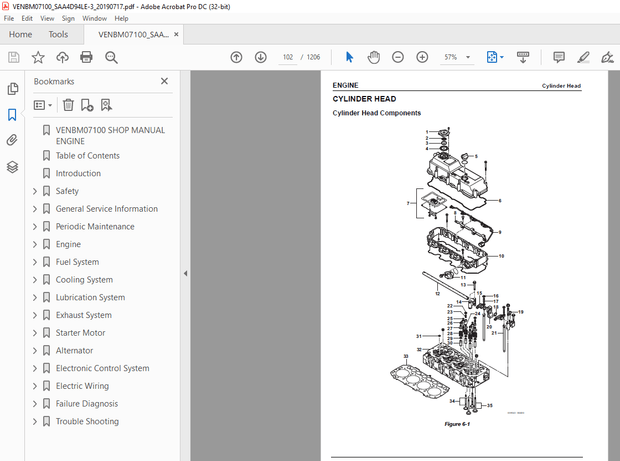Open VENBM07100 SHOP MANUAL ENGINE bookmark
This screenshot has width=620, height=461.
pos(110,136)
